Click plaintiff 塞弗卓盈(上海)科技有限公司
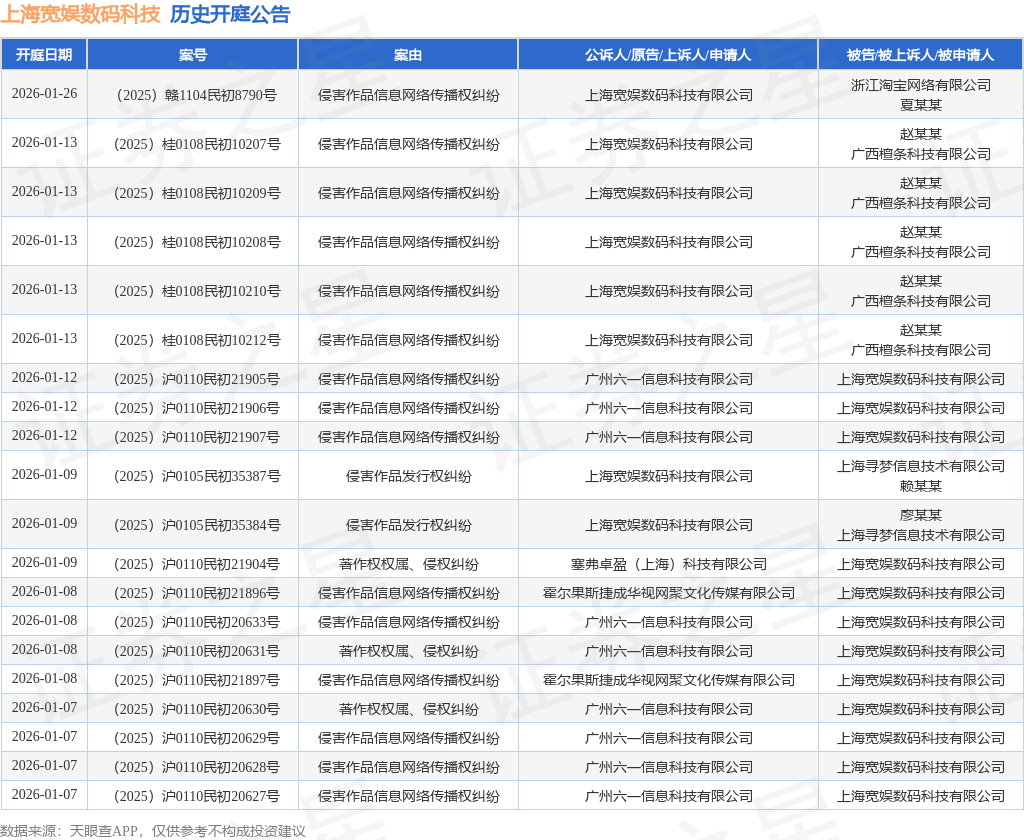Image resolution: width=1024 pixels, height=840 pixels. click(668, 564)
